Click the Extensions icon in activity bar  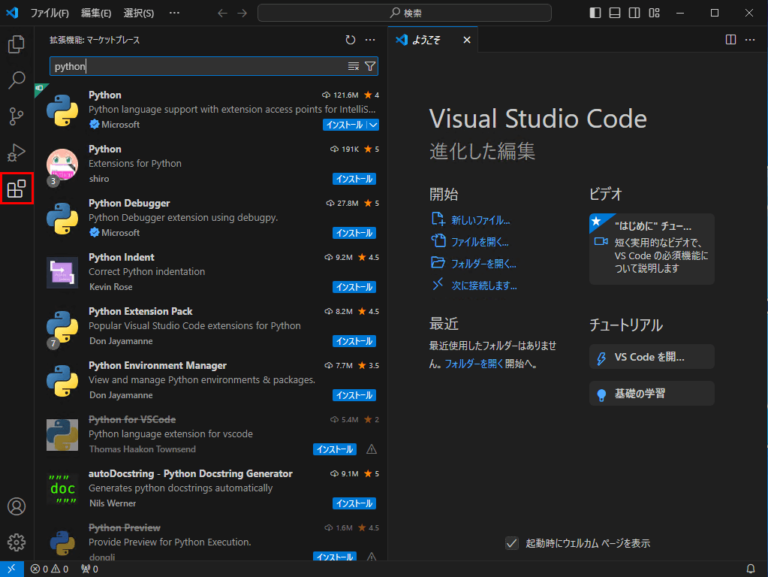pyautogui.click(x=17, y=188)
